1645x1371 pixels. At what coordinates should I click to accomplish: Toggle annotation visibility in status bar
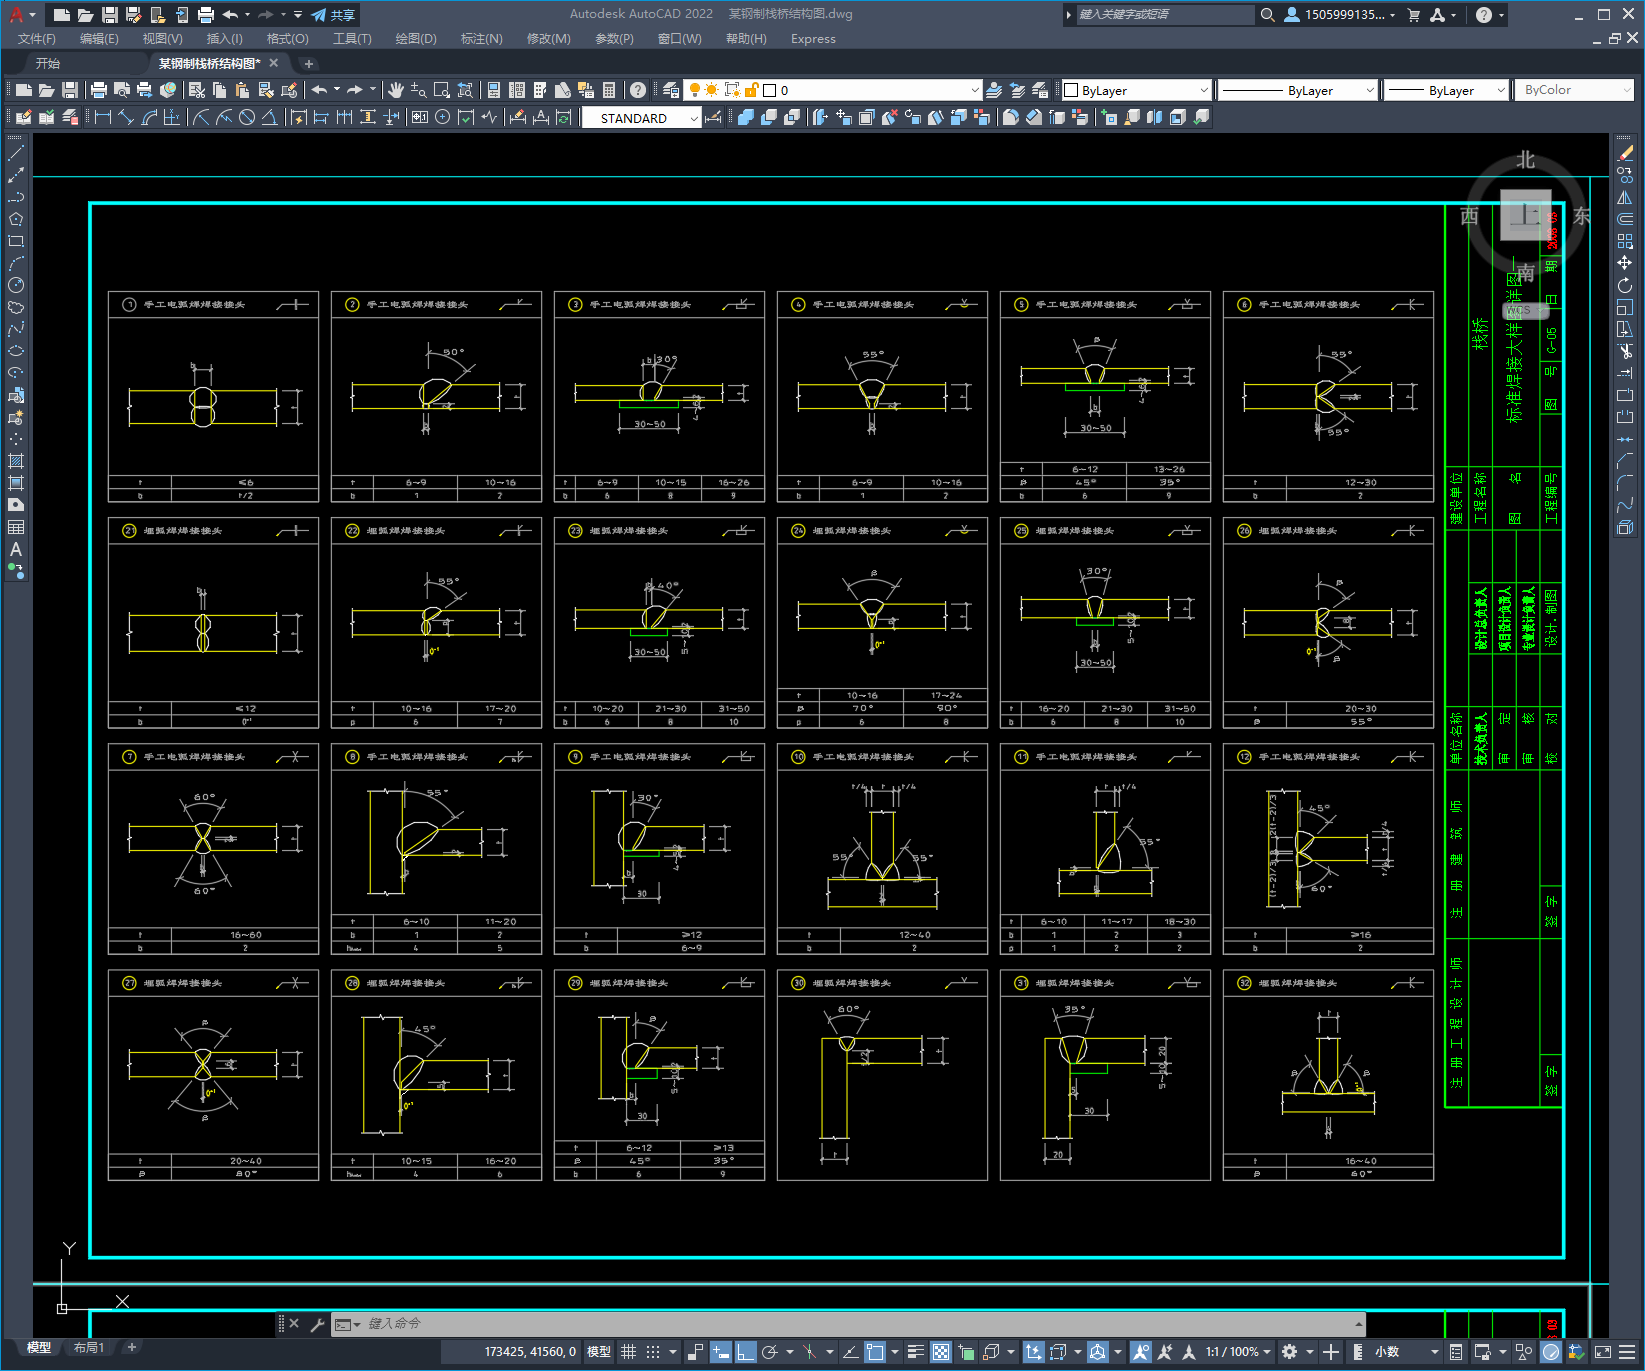tap(1141, 1352)
